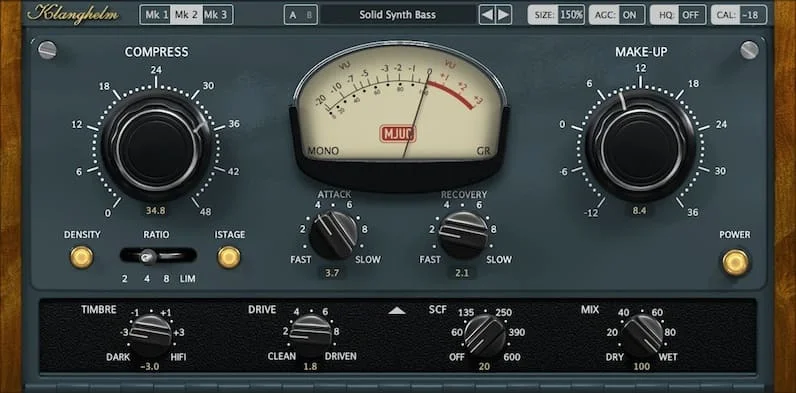
Task: Open the Size 150% selector
Action: [556, 15]
